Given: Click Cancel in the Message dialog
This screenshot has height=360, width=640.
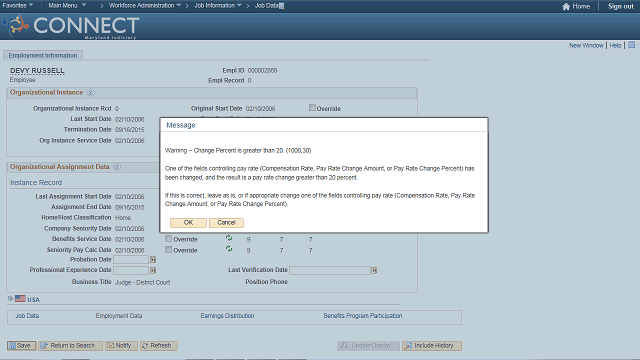Looking at the screenshot, I should click(x=226, y=223).
